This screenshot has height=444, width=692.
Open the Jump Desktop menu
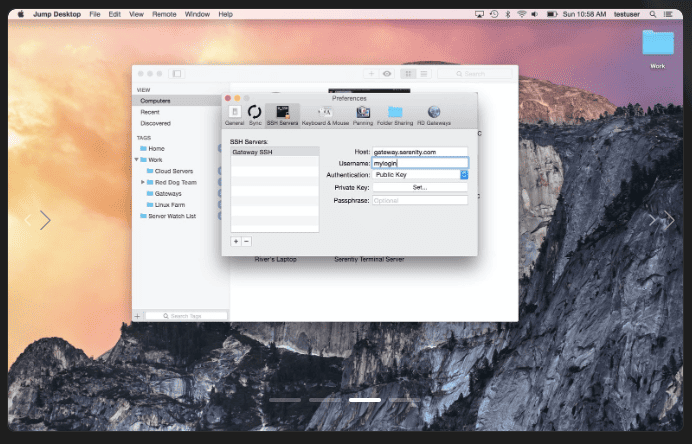click(x=57, y=14)
